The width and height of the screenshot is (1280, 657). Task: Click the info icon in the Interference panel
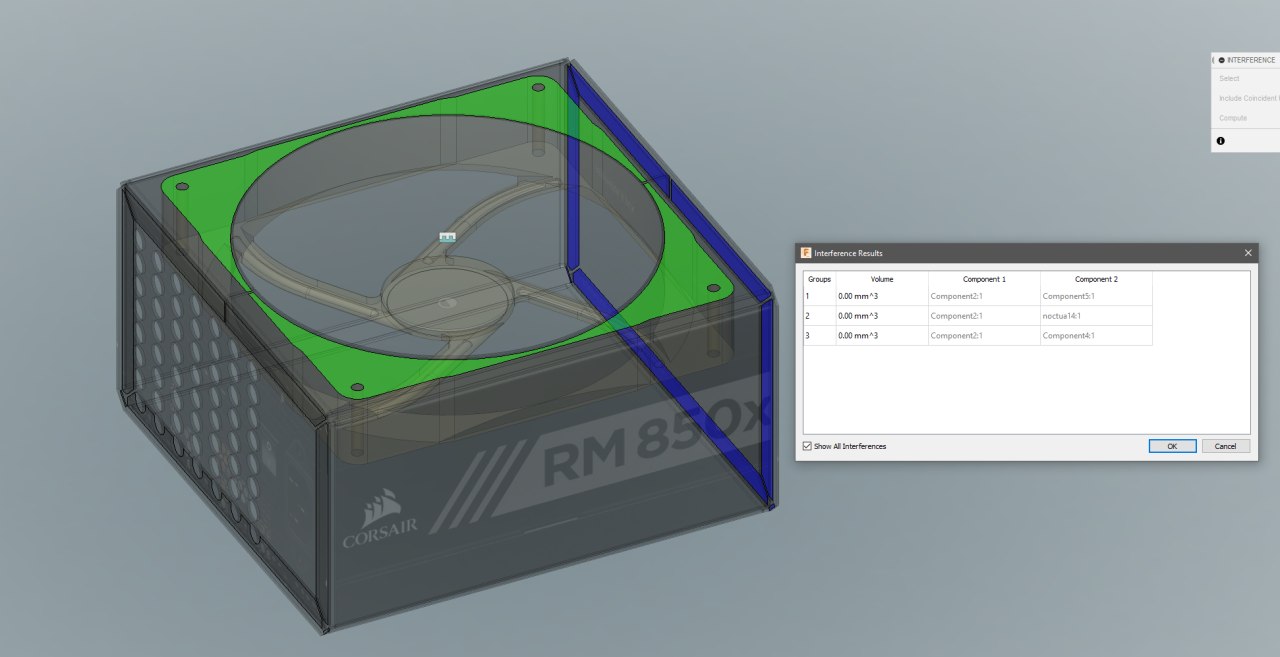tap(1220, 141)
